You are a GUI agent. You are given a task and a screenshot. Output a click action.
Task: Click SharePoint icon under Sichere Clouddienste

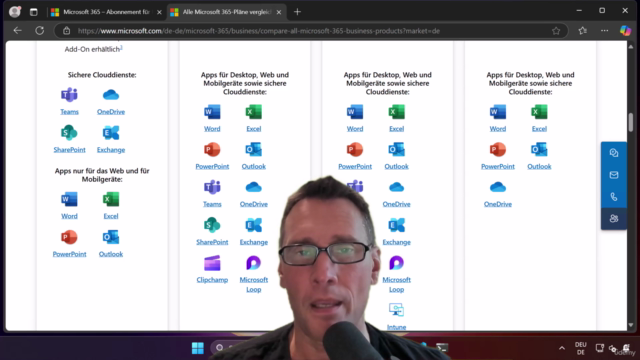coord(69,133)
